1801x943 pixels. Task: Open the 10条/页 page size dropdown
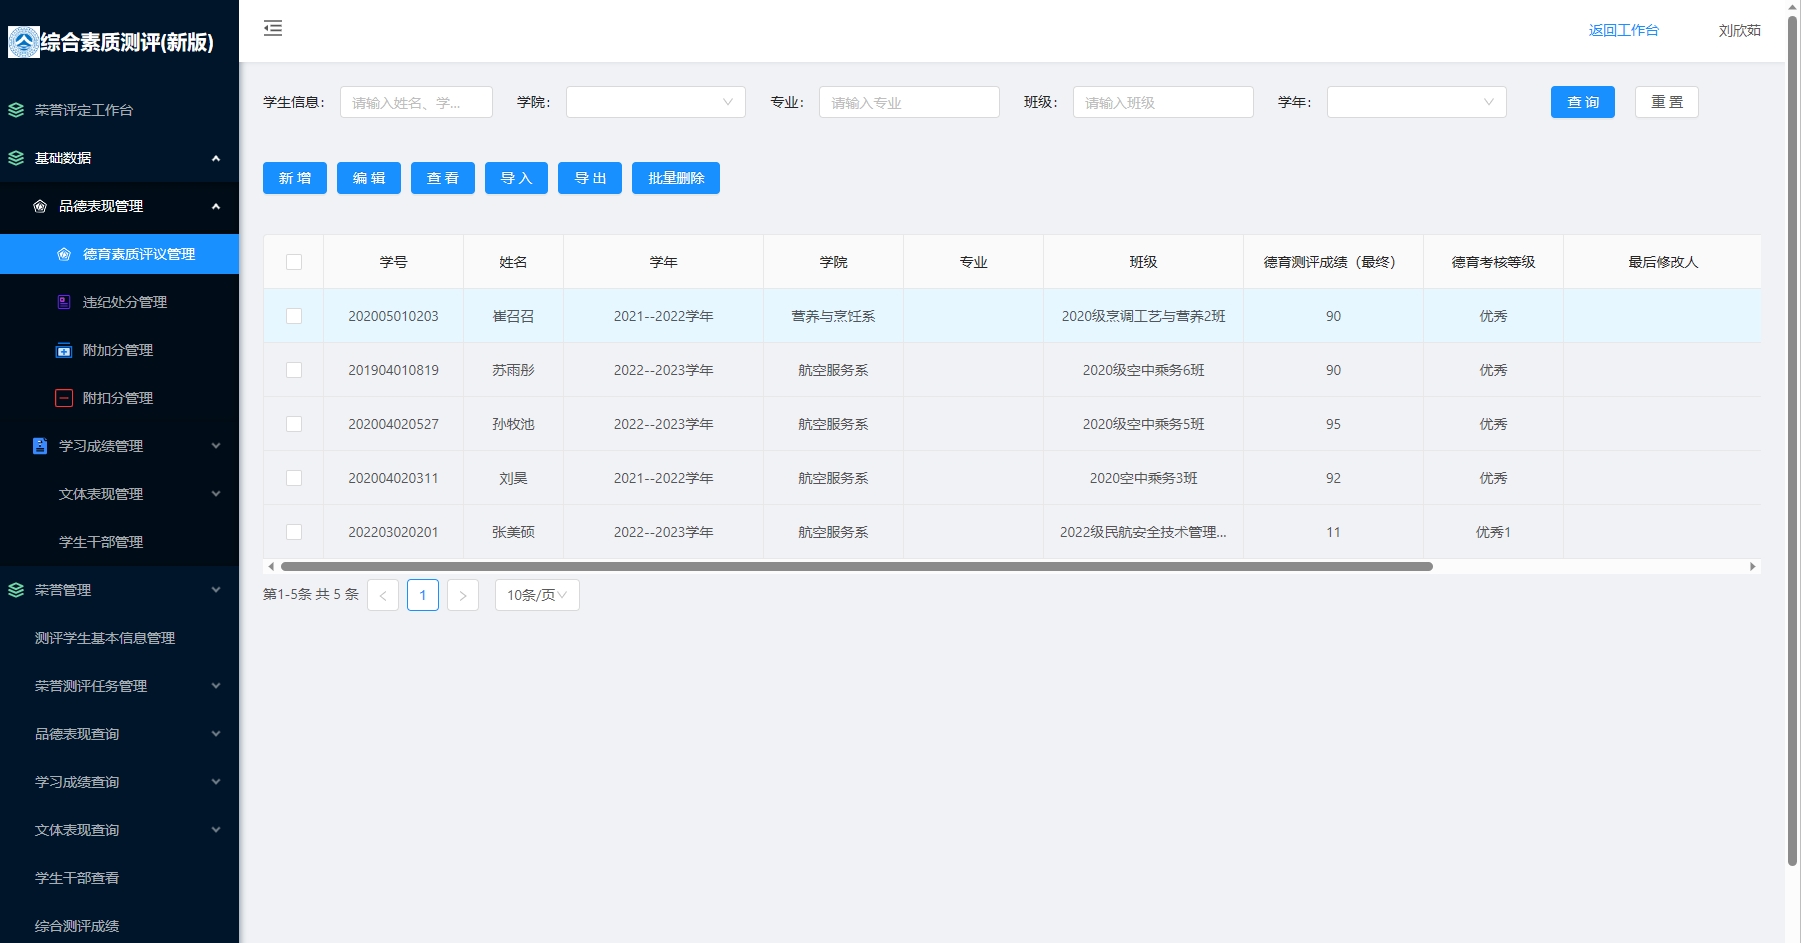click(x=537, y=595)
